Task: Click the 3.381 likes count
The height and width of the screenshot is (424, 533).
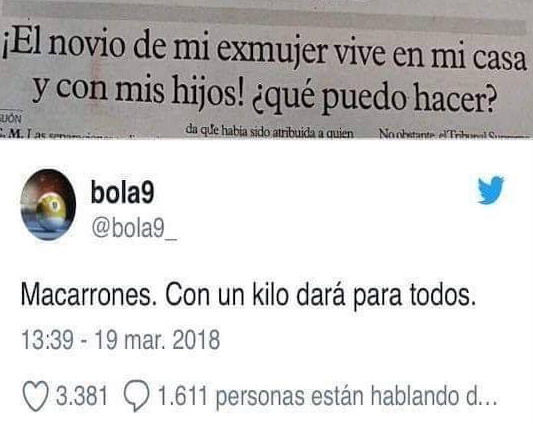Action: pos(82,395)
